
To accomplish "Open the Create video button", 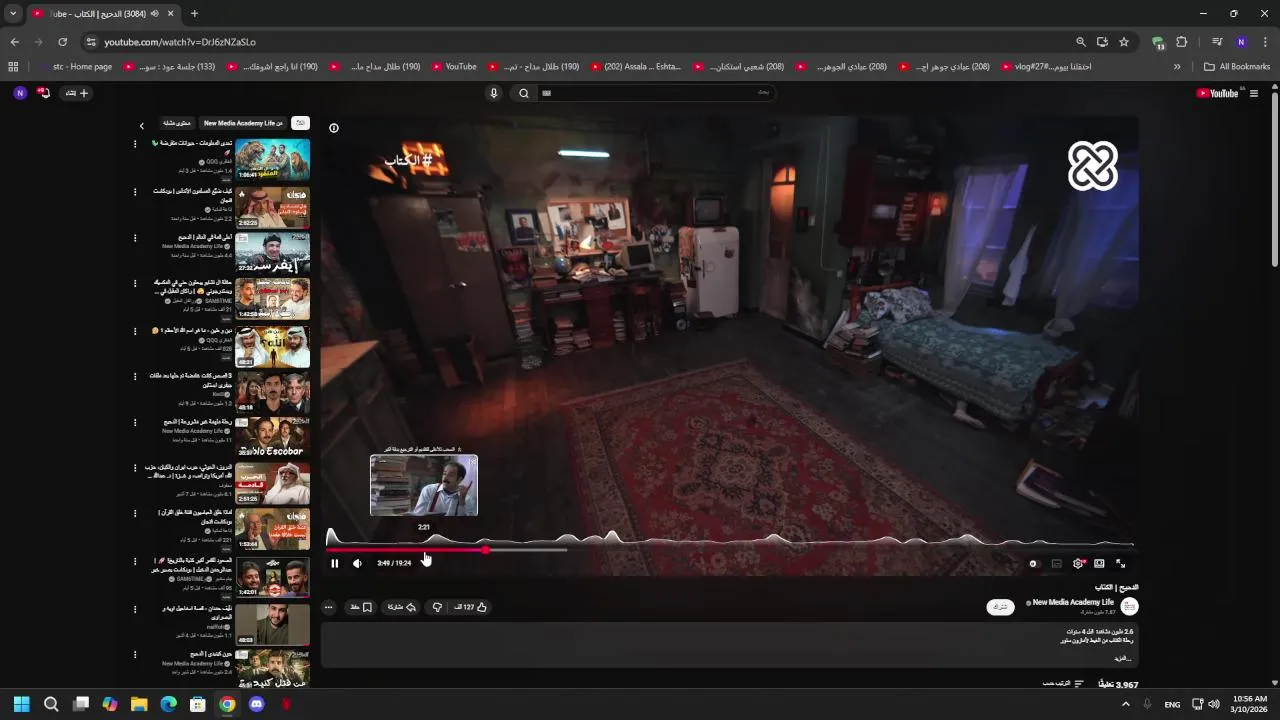I will (x=77, y=93).
